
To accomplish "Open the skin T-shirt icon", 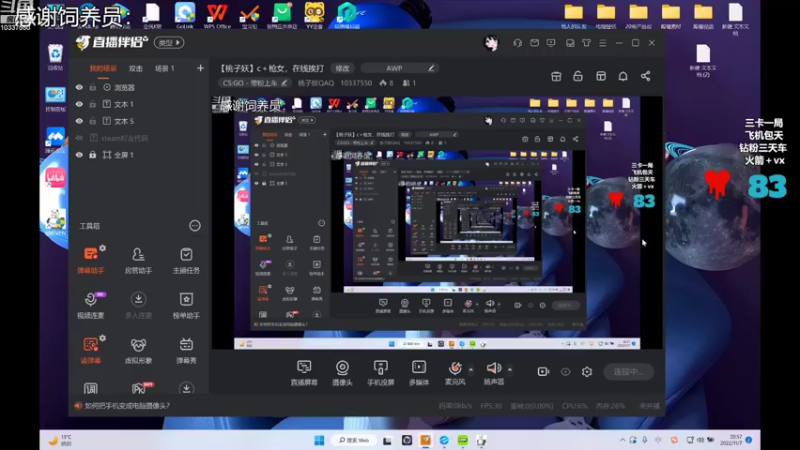I will 586,43.
